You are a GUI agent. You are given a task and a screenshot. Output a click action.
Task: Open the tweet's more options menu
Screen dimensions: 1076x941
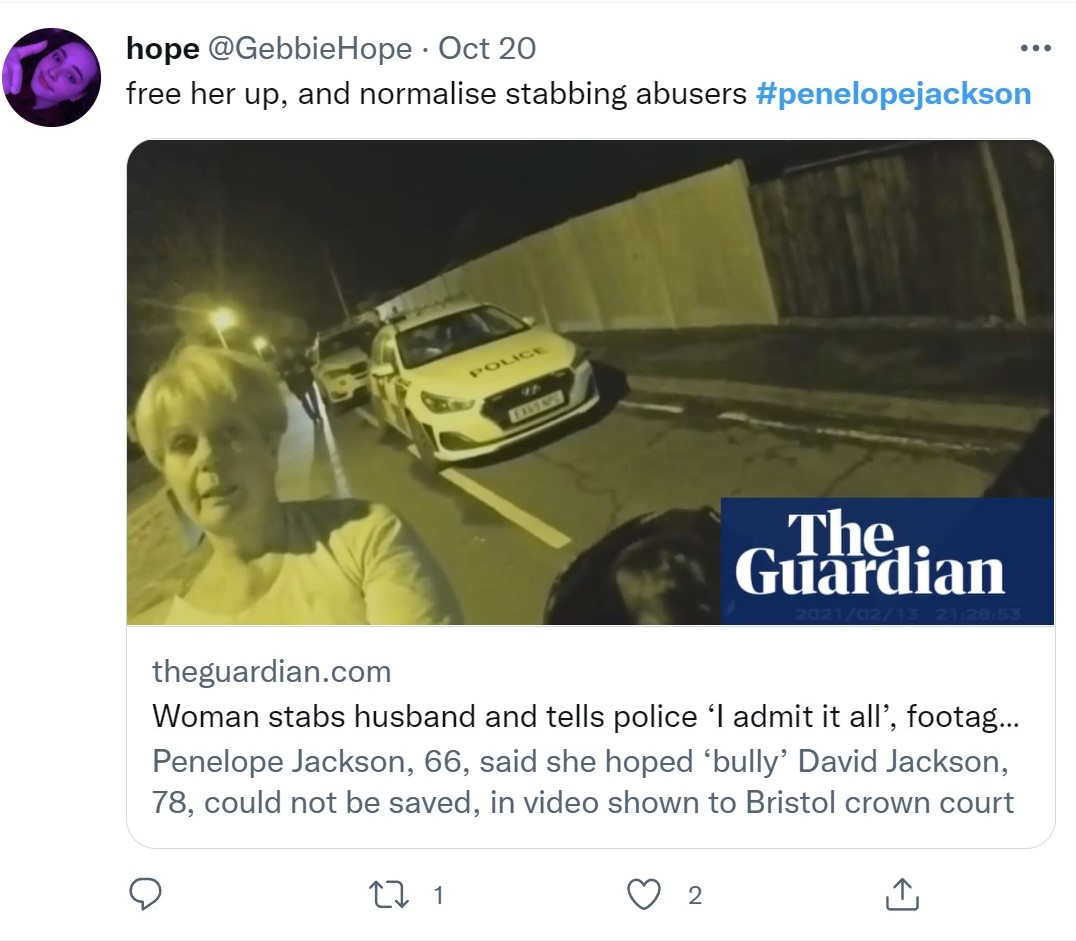[x=1035, y=48]
